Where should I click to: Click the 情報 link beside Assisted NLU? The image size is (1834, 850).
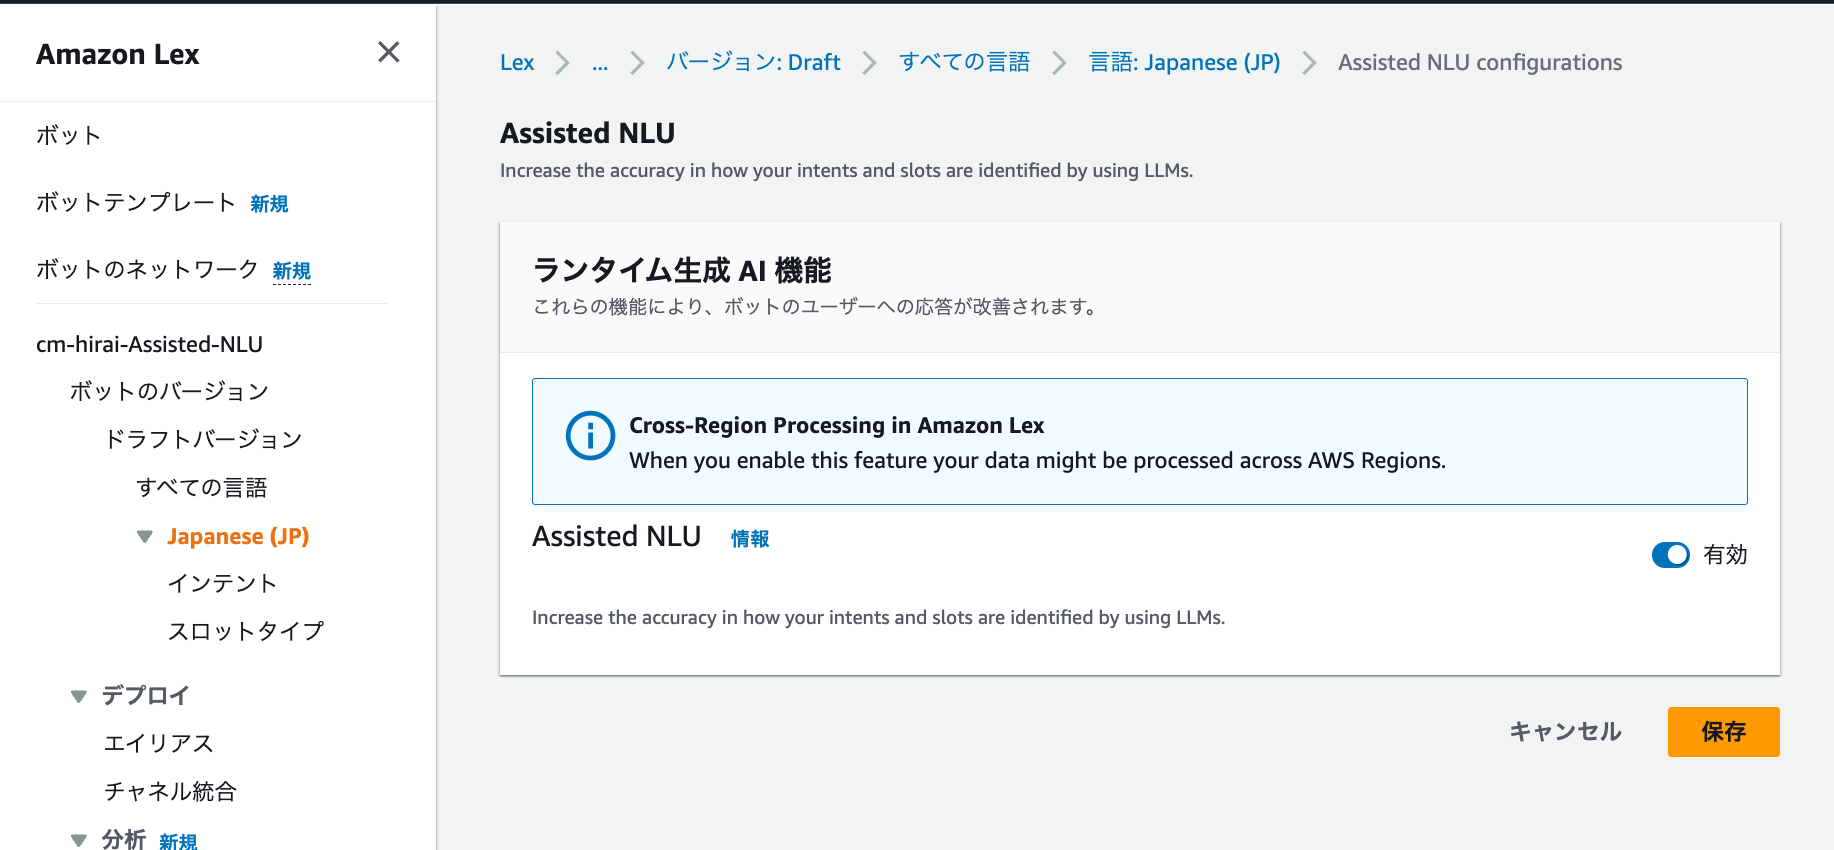click(750, 539)
